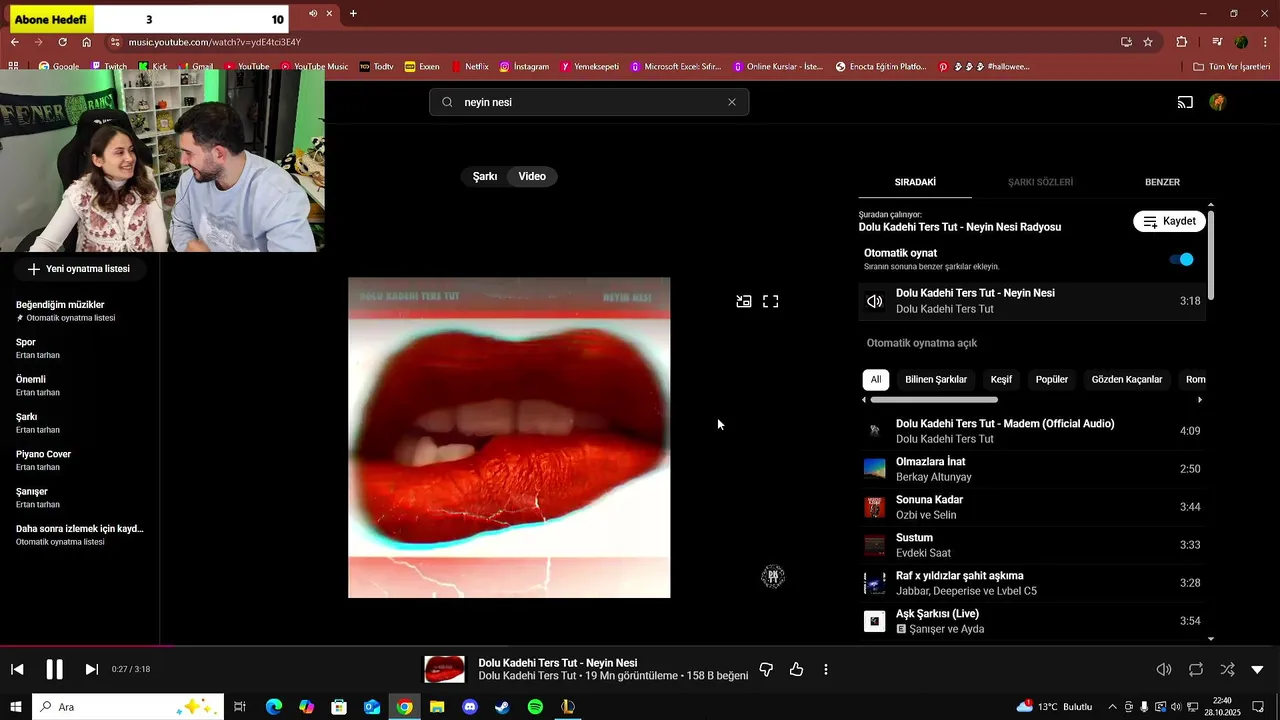Image resolution: width=1280 pixels, height=720 pixels.
Task: Select the Gözden Kaçanlar chip
Action: coord(1127,380)
